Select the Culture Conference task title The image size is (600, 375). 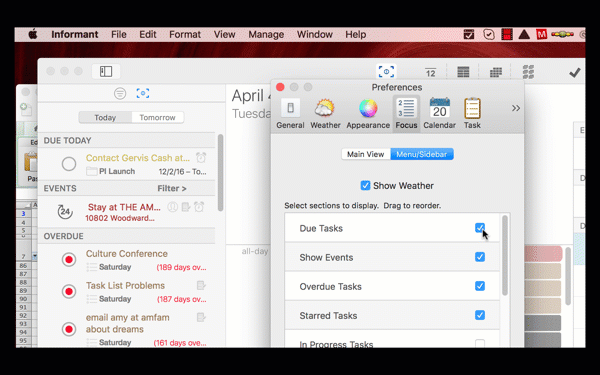pos(127,253)
